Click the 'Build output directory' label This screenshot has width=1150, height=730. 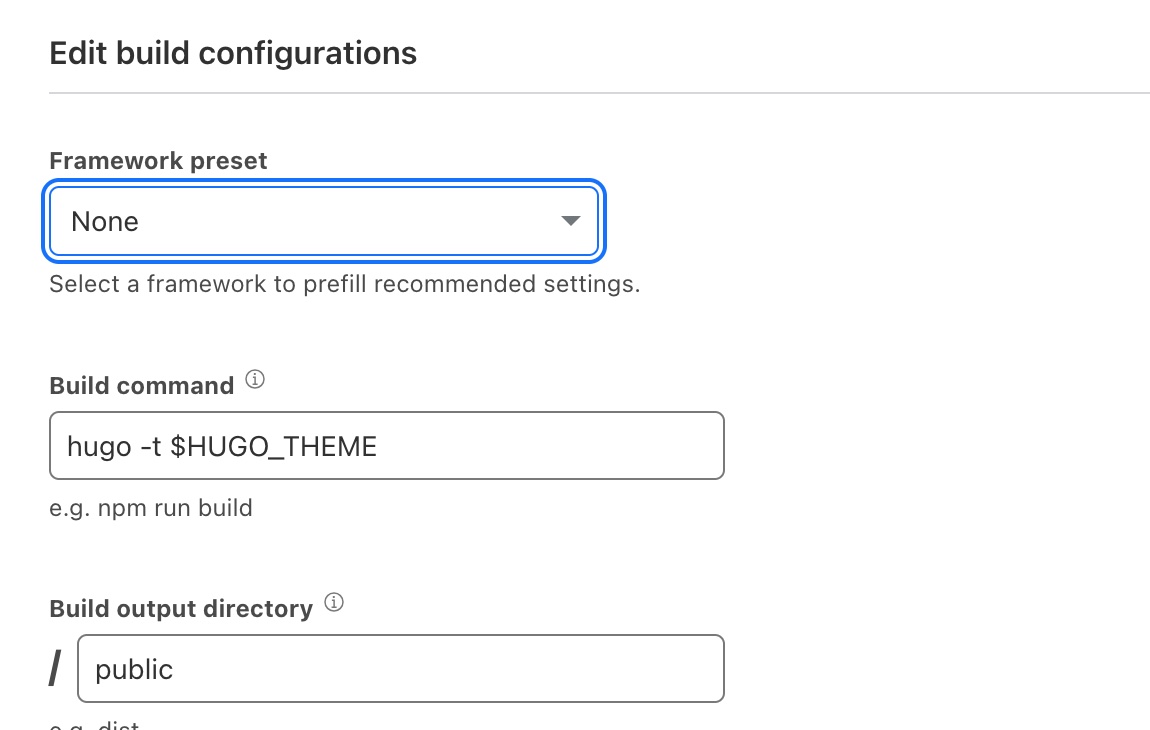click(181, 608)
